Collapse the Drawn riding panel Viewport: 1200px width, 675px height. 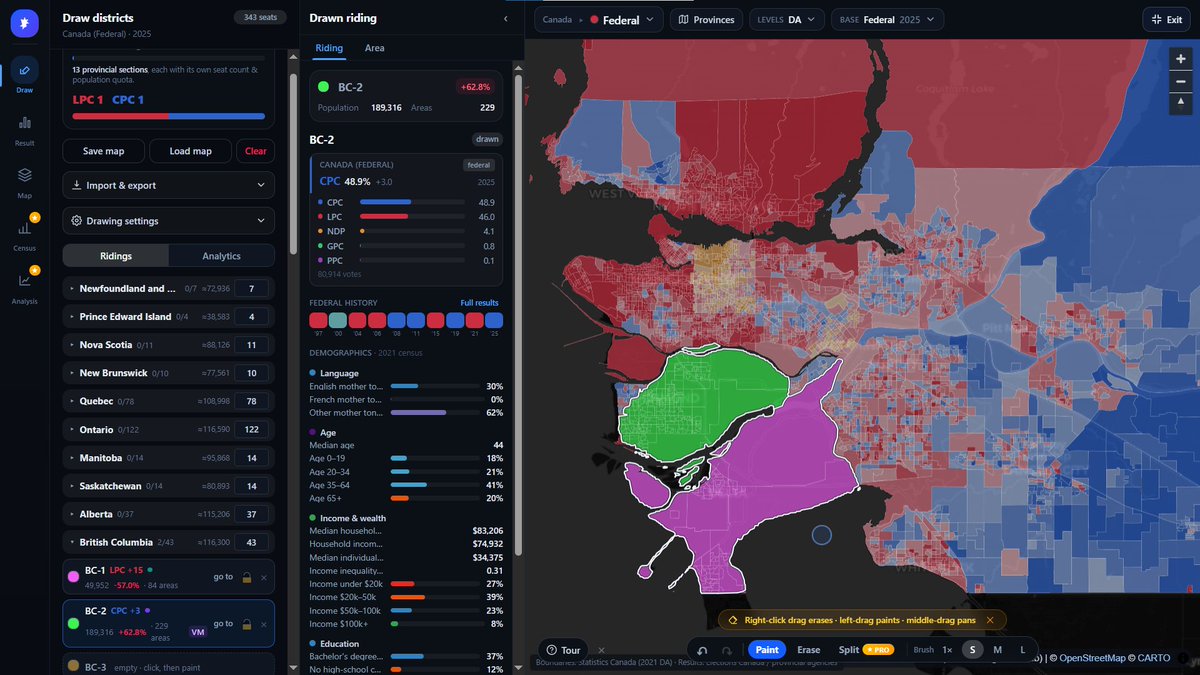coord(506,19)
